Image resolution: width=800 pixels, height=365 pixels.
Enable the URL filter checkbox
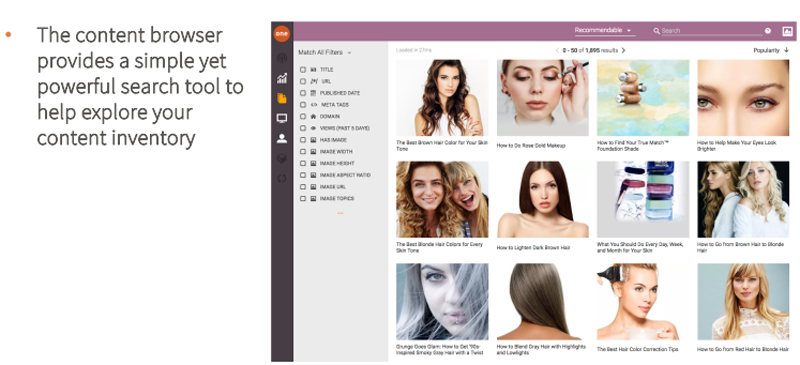coord(303,81)
